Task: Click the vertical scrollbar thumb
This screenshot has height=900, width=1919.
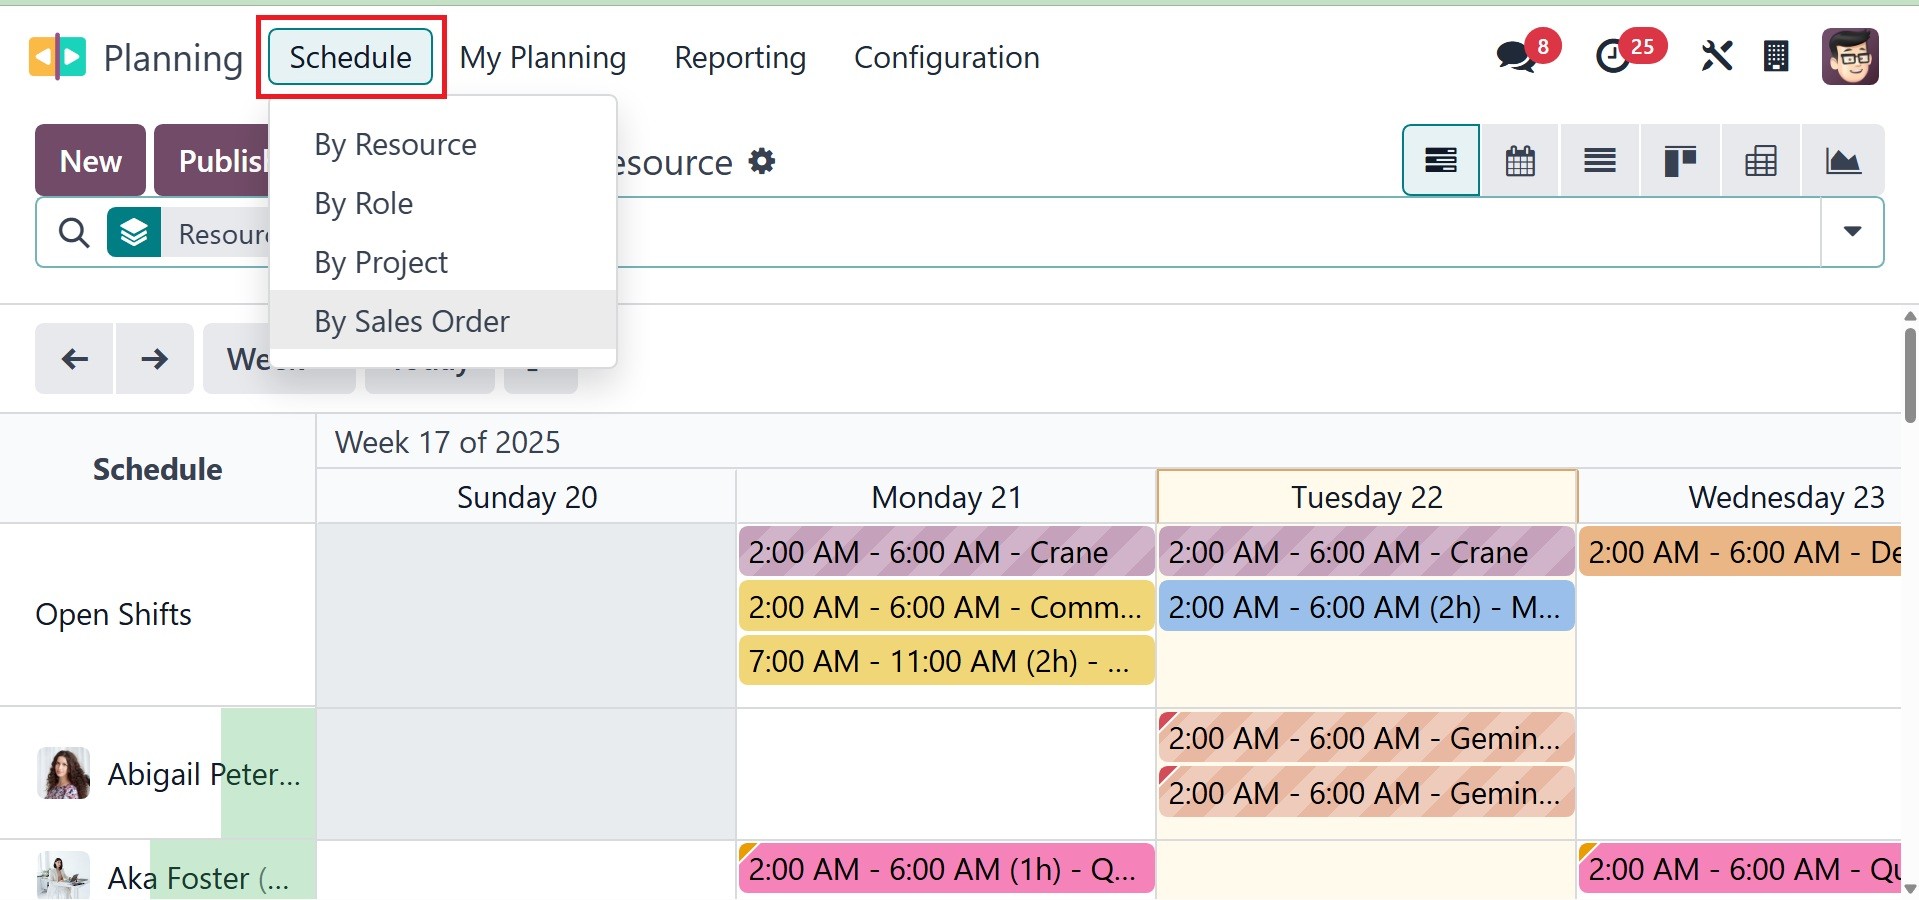Action: (x=1910, y=375)
